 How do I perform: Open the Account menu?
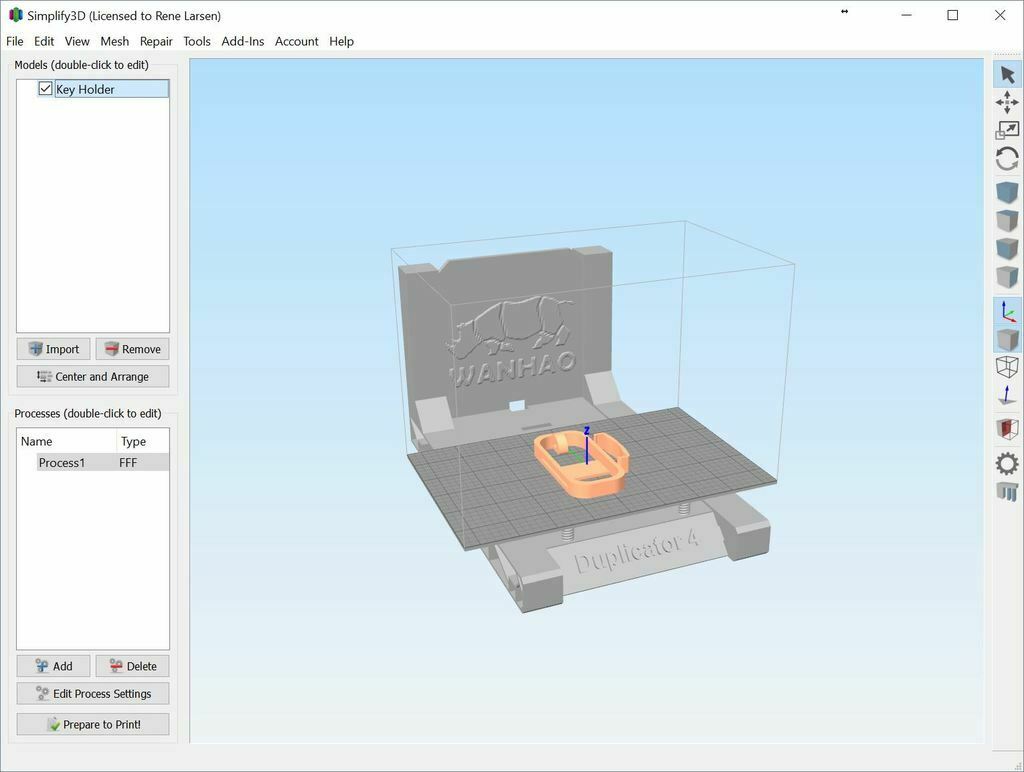tap(296, 41)
